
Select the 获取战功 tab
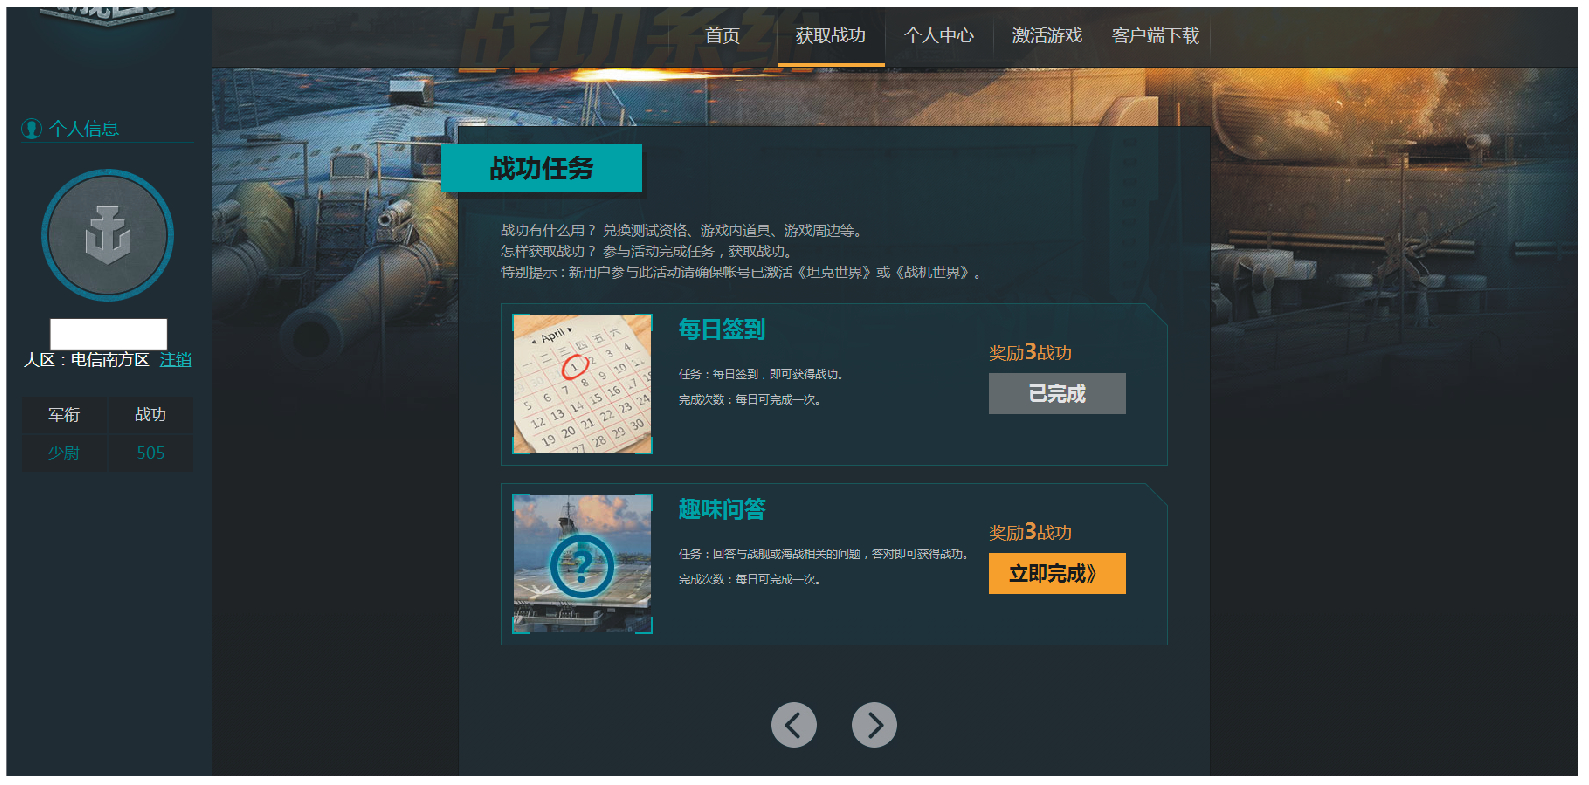point(831,36)
